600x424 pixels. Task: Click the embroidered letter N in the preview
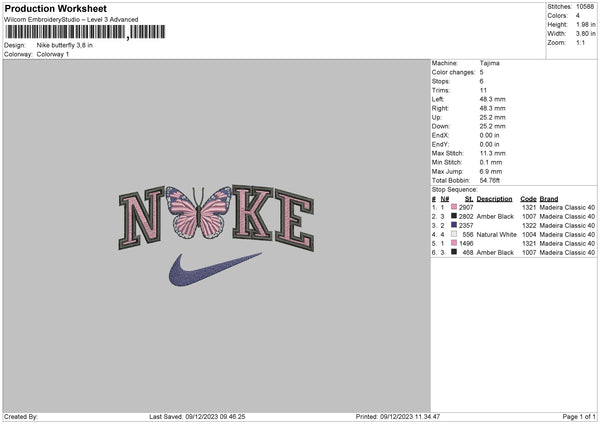pos(142,217)
